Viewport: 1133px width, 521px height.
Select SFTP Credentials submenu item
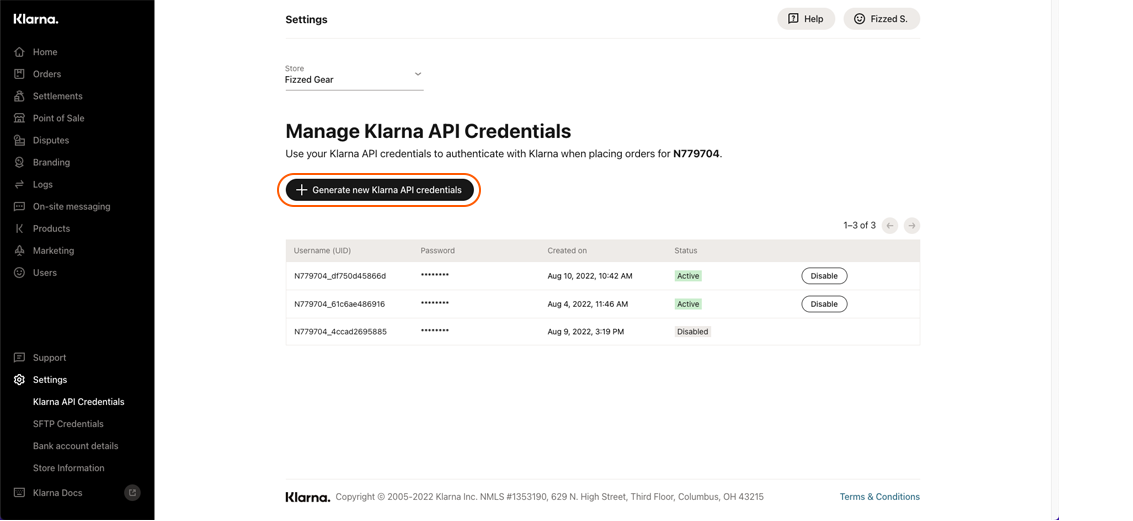coord(68,424)
